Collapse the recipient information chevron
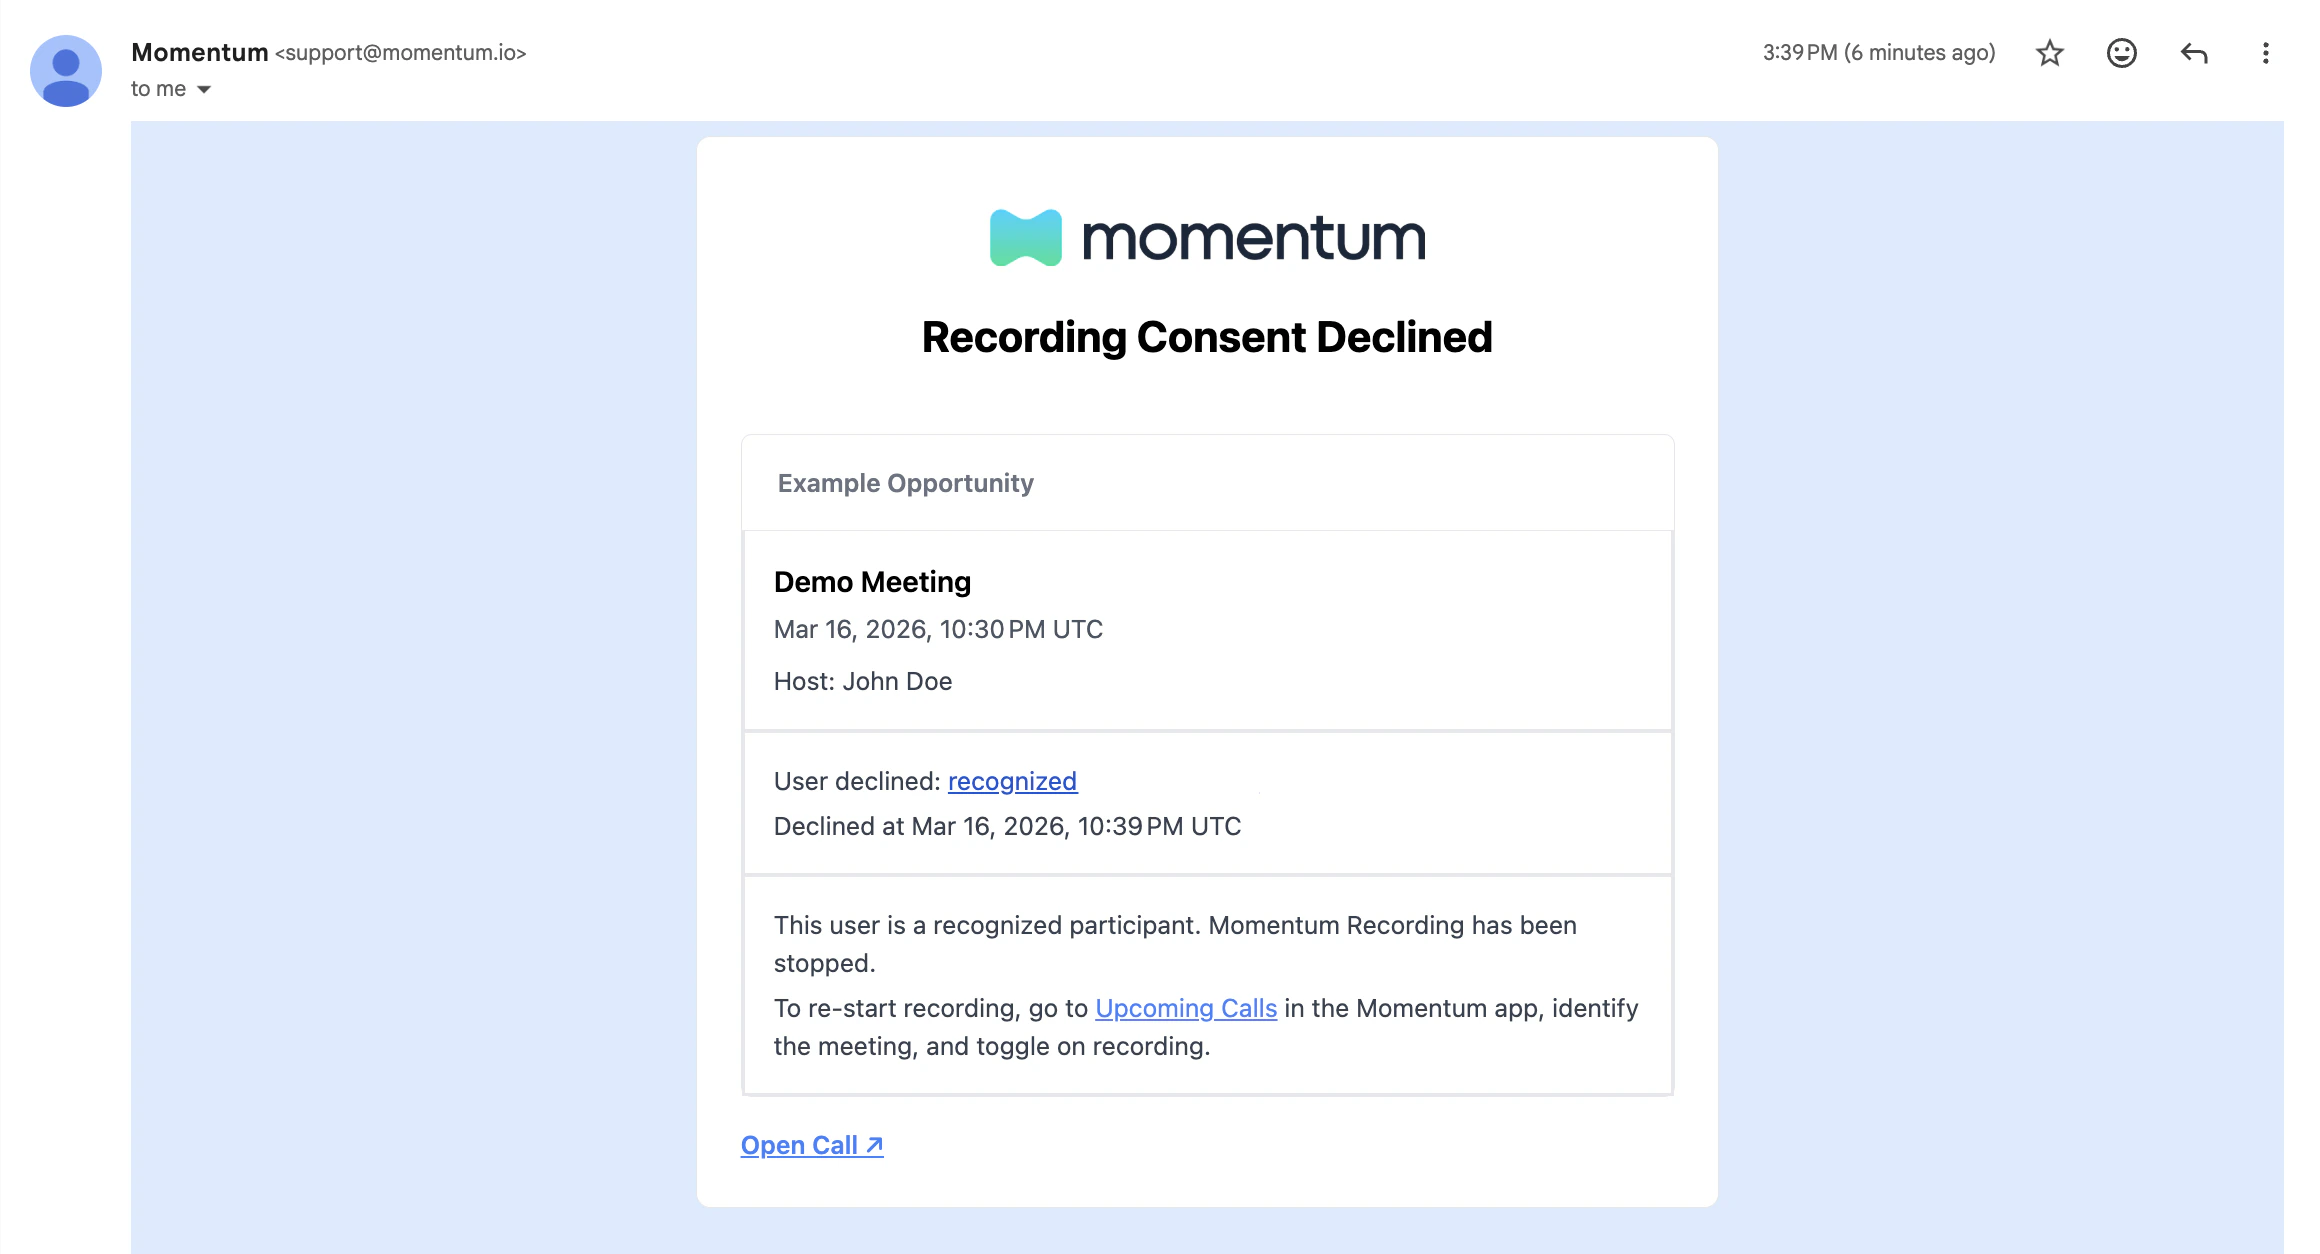 click(204, 89)
